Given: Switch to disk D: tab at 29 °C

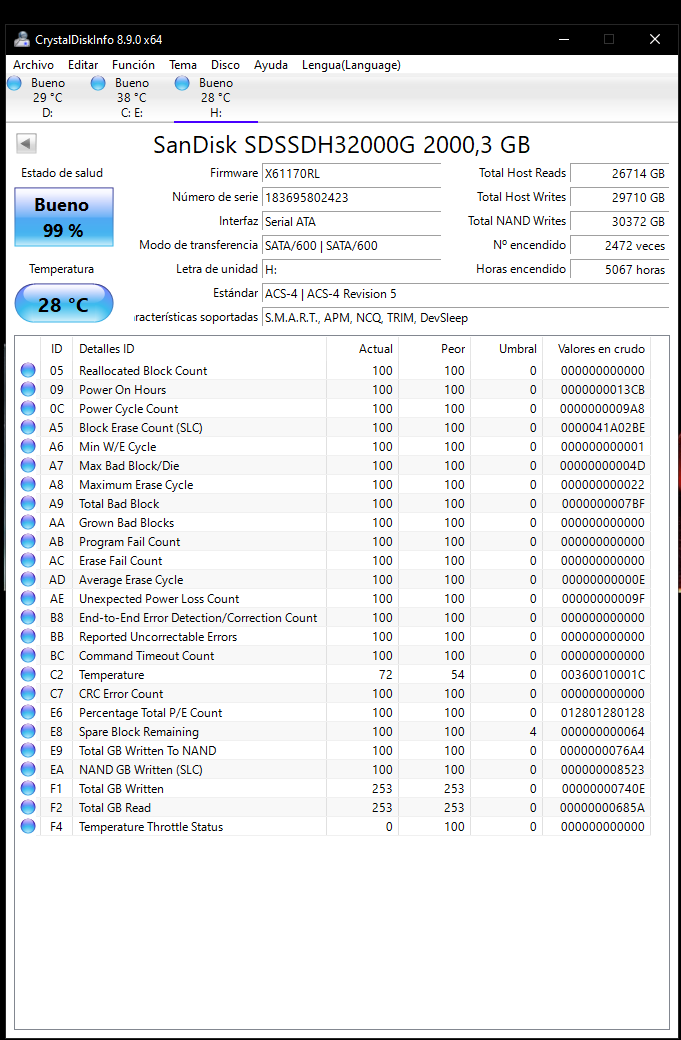Looking at the screenshot, I should point(47,98).
